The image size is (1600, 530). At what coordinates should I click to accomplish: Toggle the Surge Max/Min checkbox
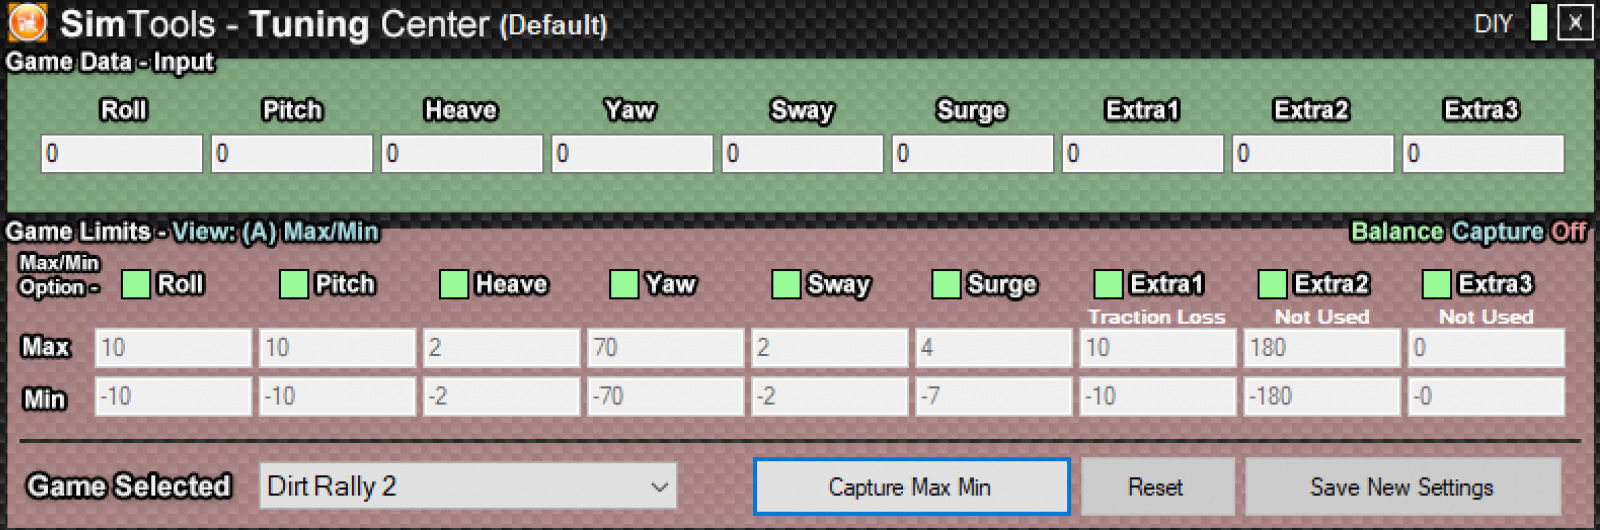945,284
